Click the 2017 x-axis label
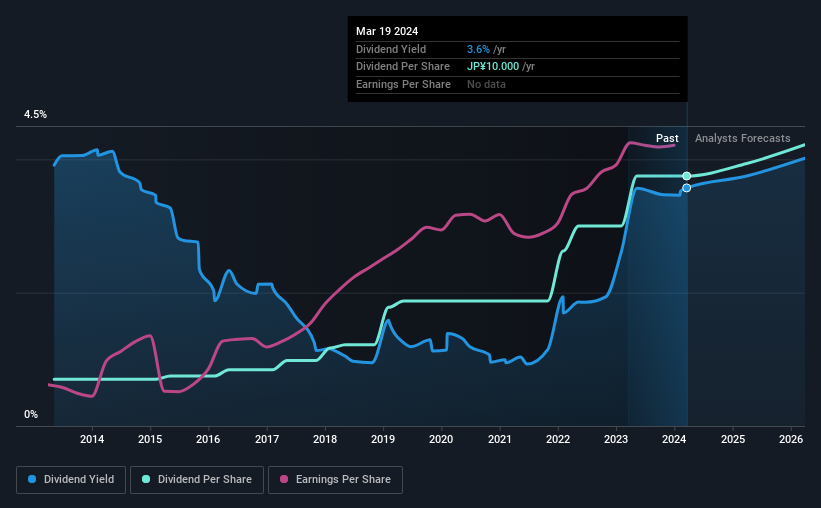821x508 pixels. tap(267, 439)
